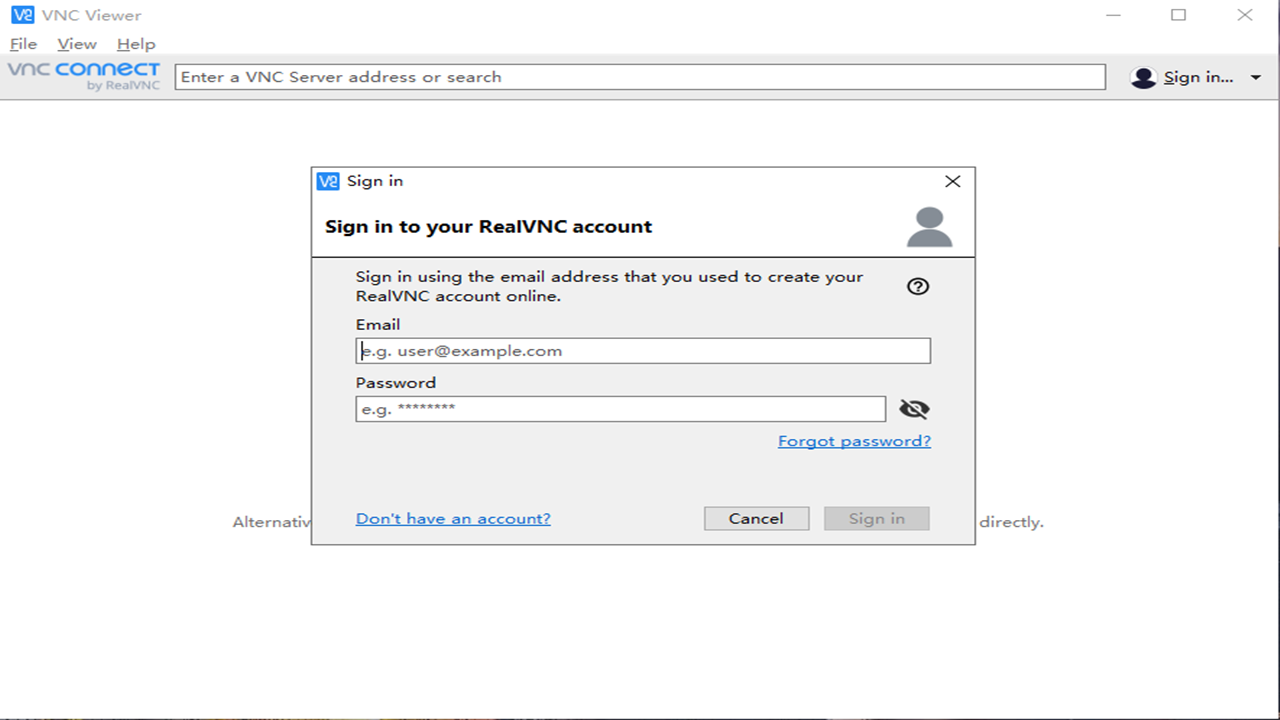Open the View menu
Viewport: 1280px width, 720px height.
point(77,44)
